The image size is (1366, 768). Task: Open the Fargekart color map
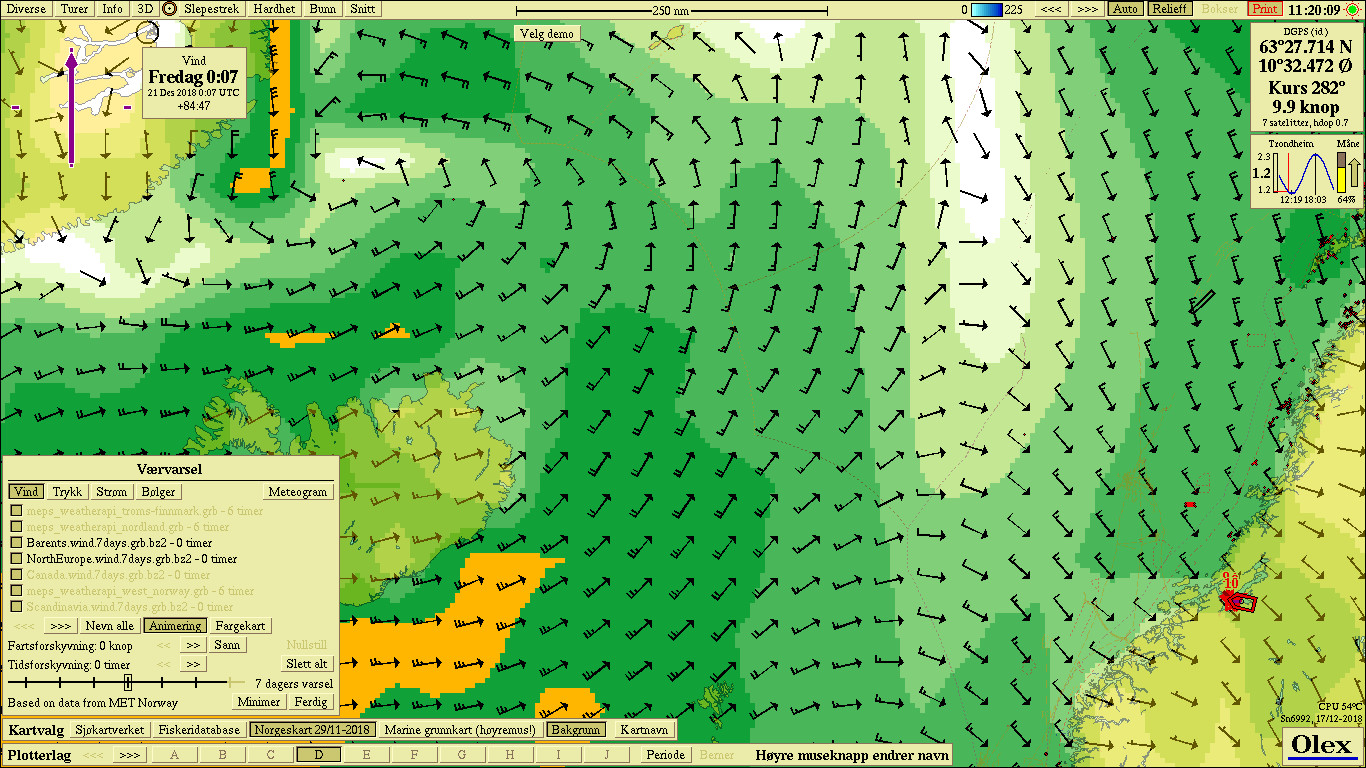[x=241, y=626]
